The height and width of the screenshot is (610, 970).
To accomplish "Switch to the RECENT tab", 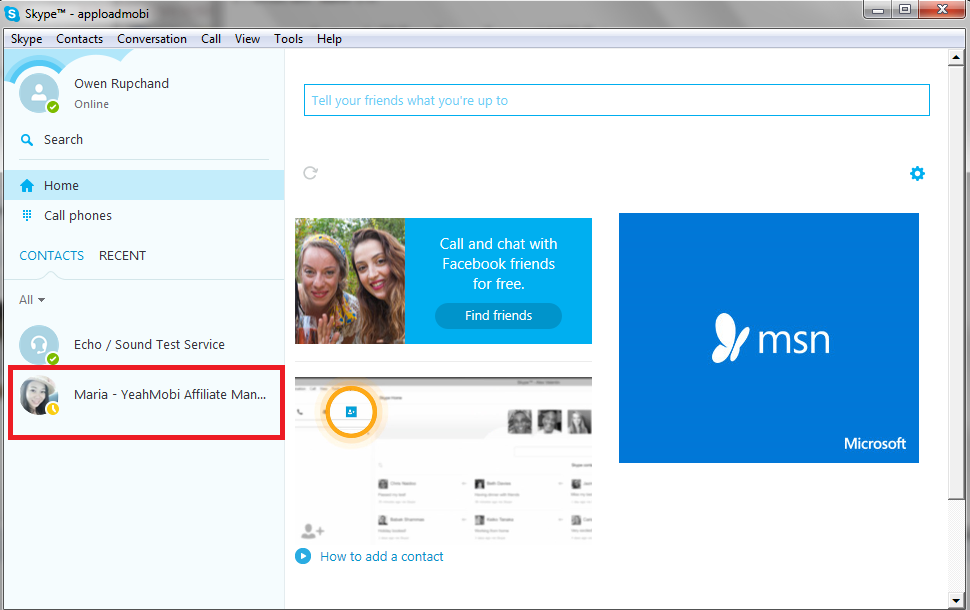I will pos(122,256).
